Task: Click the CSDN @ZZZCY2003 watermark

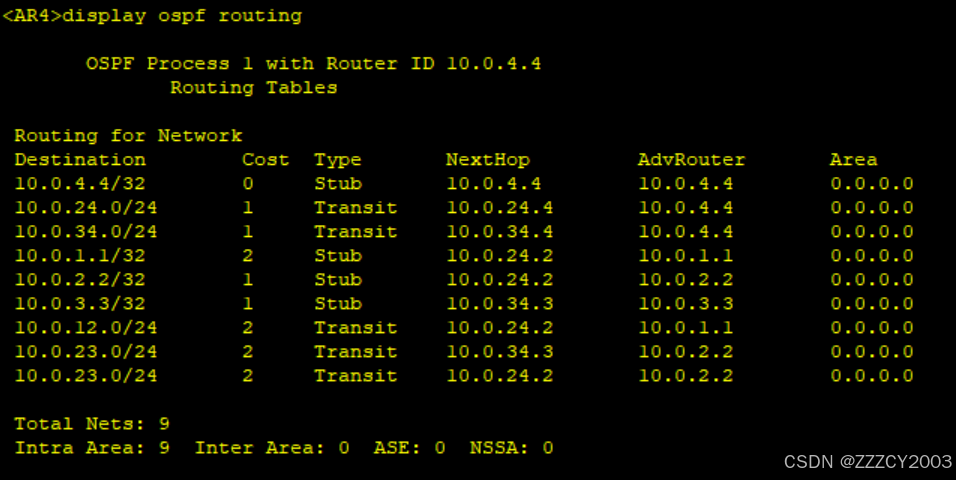Action: (867, 461)
